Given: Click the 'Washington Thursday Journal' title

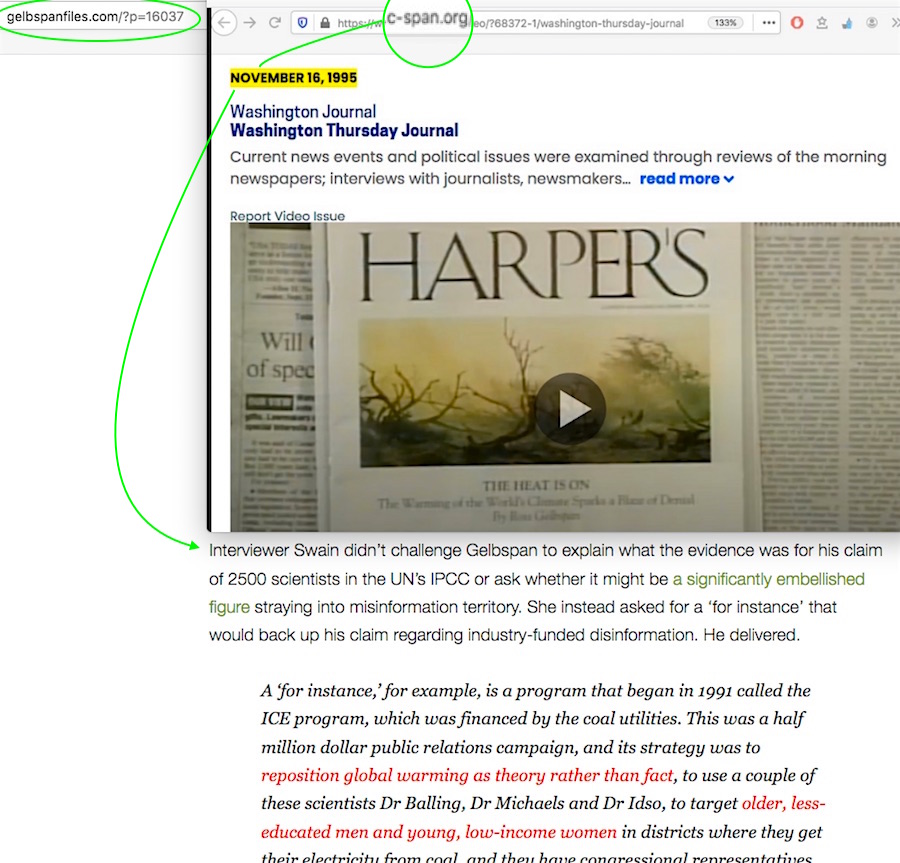Looking at the screenshot, I should click(x=344, y=130).
